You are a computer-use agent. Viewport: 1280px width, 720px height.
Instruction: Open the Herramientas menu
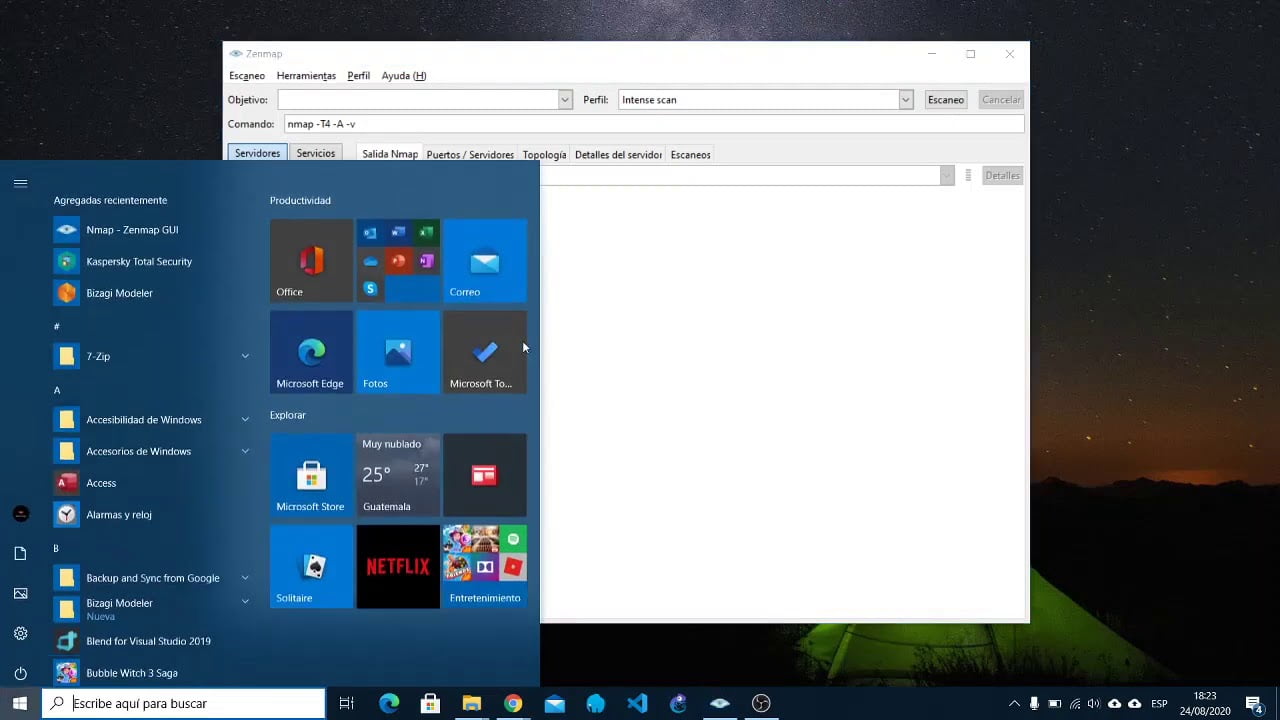[x=306, y=76]
